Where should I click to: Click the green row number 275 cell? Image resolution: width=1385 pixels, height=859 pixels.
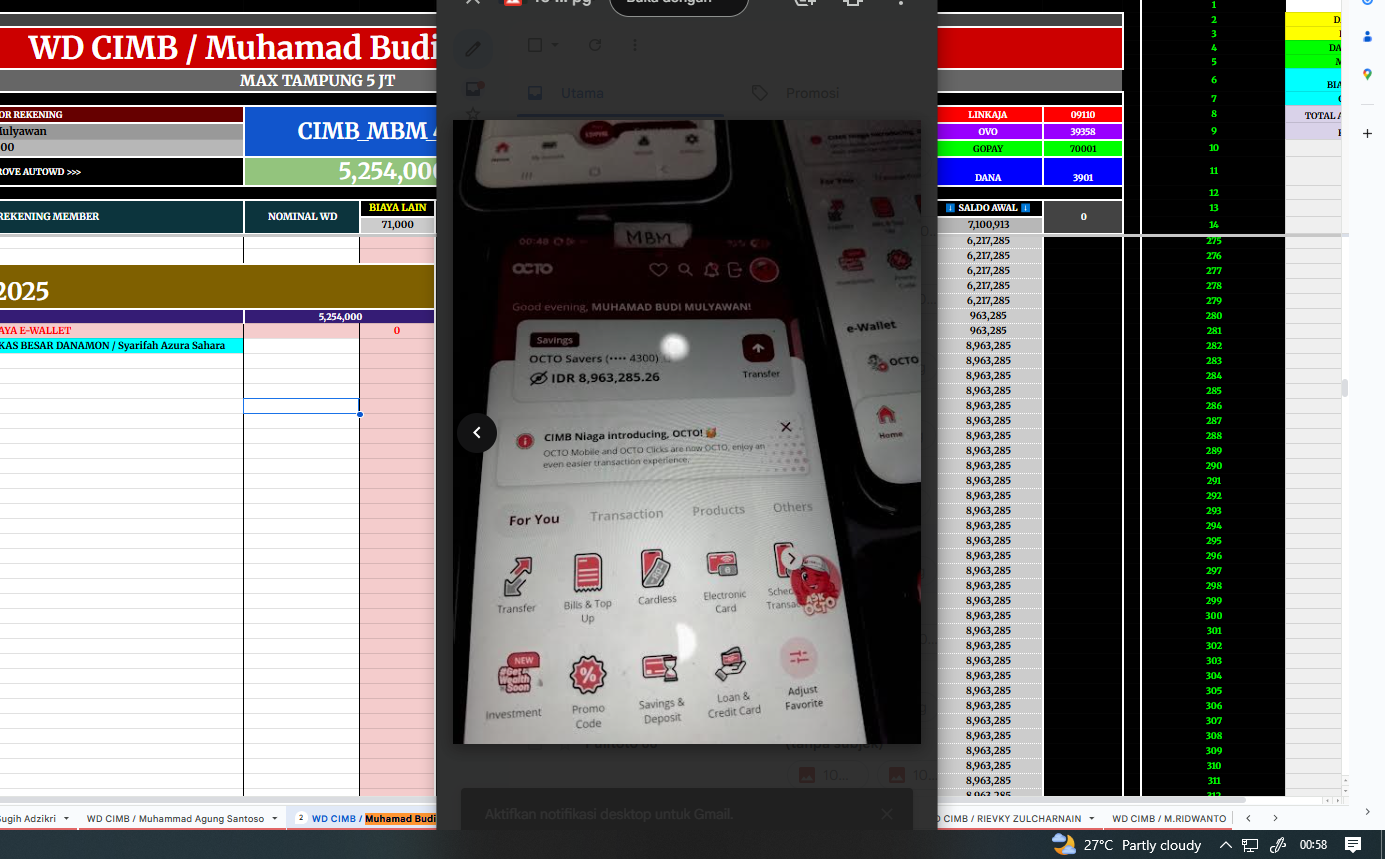(x=1213, y=241)
